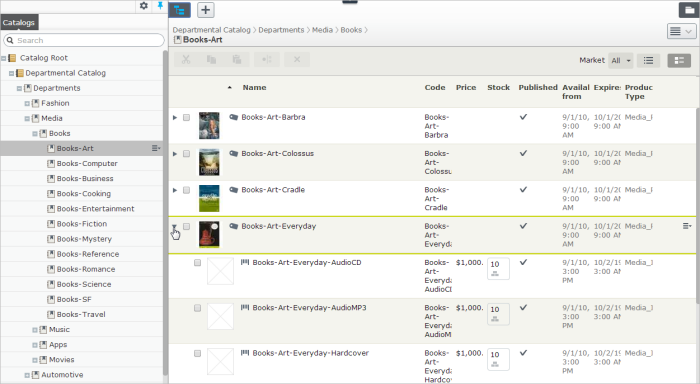700x384 pixels.
Task: Check the Books-Art-Colossus row checkbox
Action: [x=187, y=154]
